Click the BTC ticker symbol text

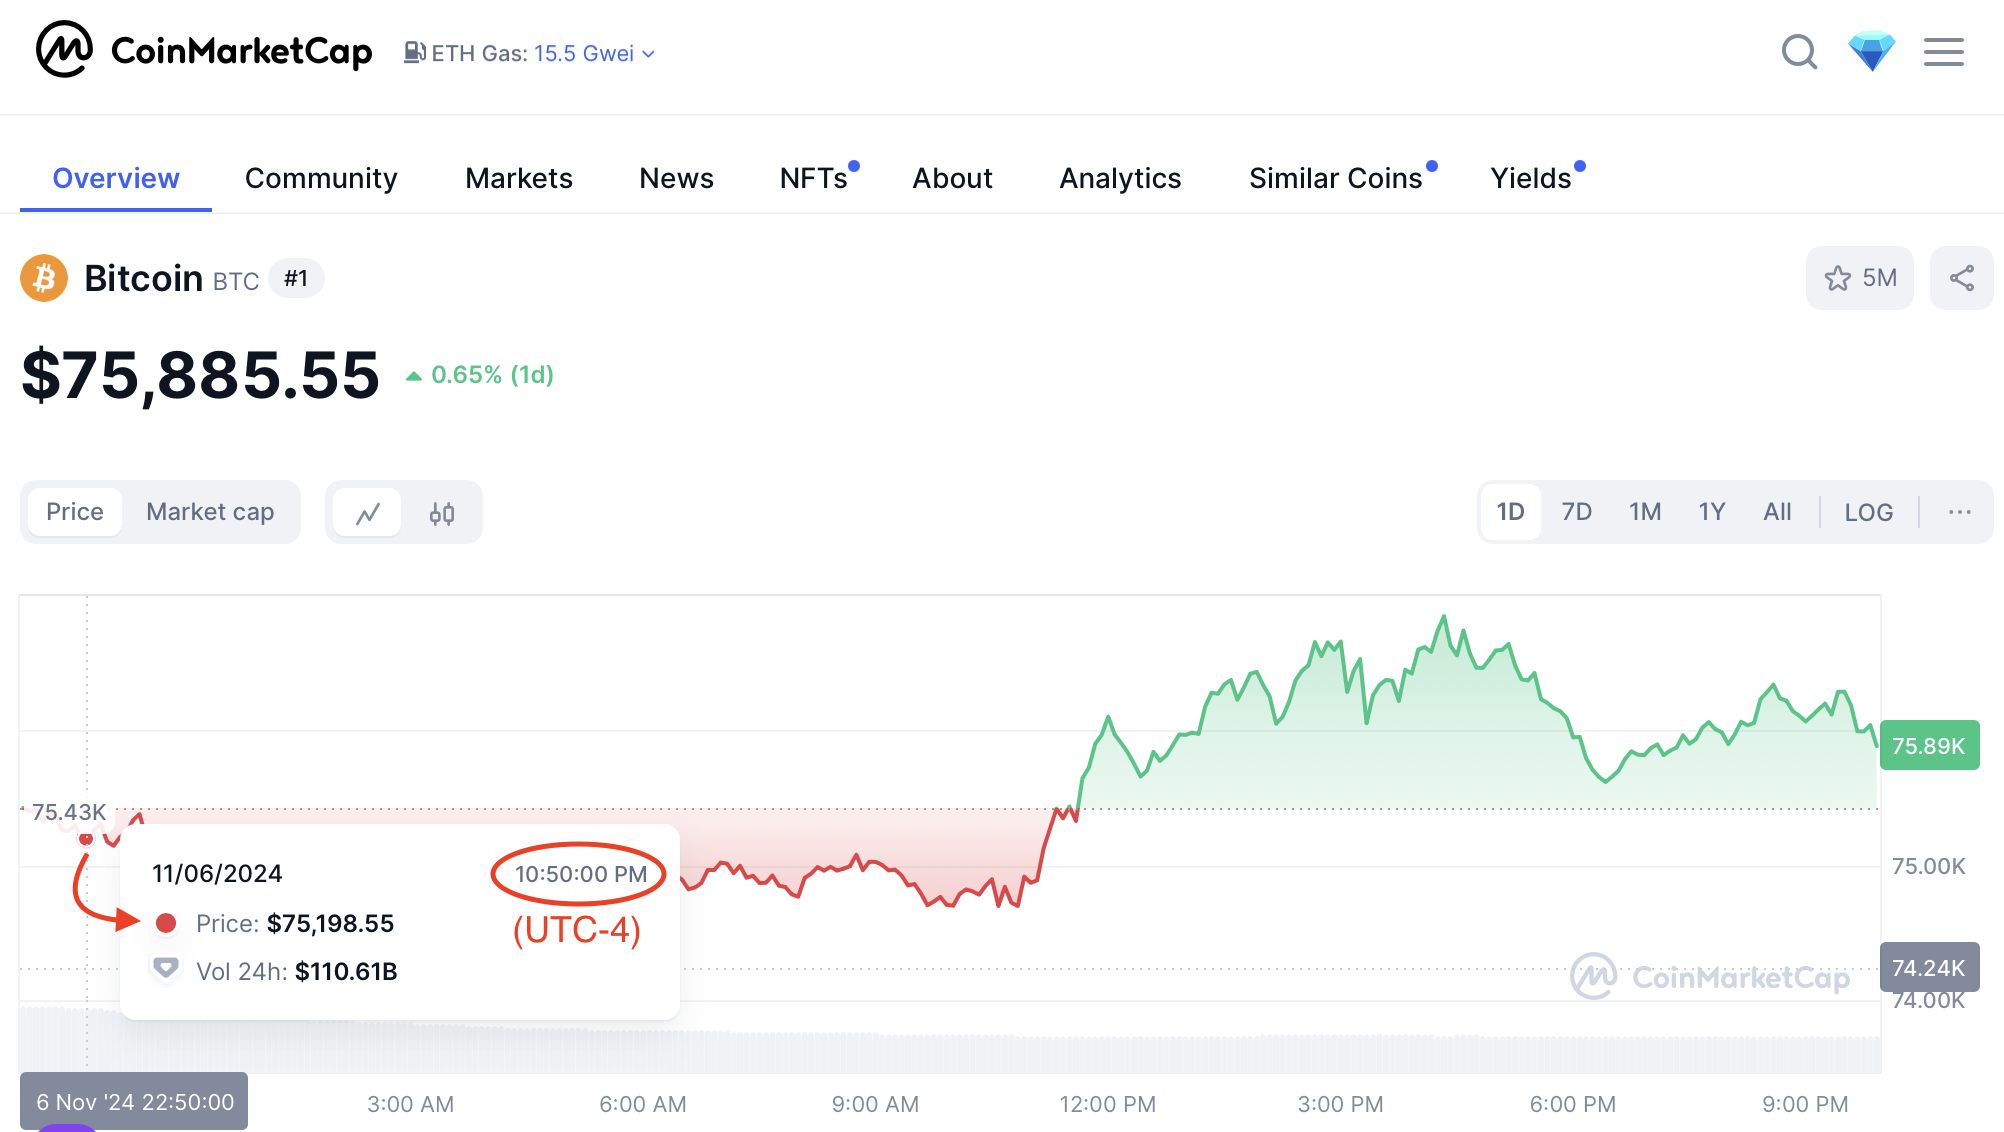click(236, 282)
